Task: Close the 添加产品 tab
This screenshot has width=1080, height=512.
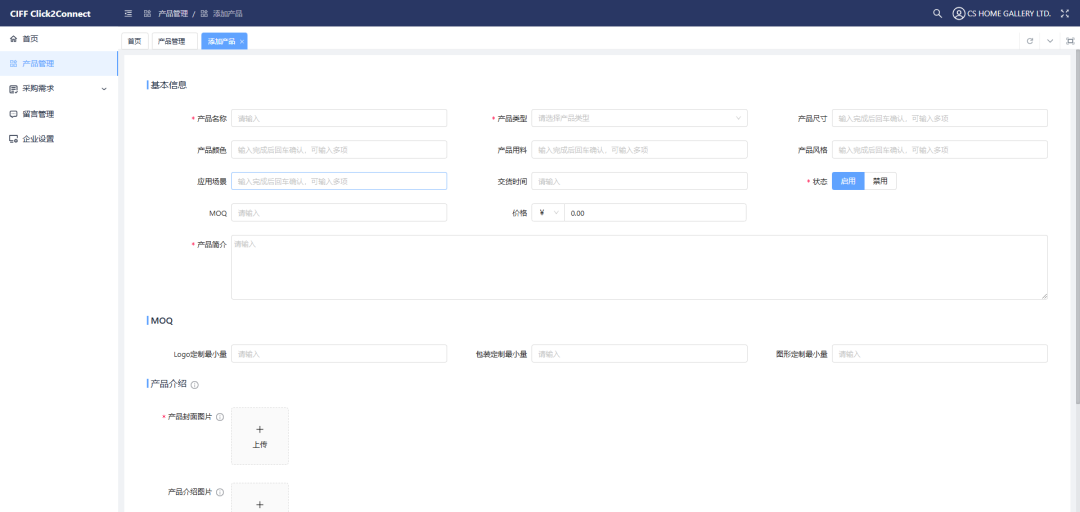Action: tap(242, 42)
